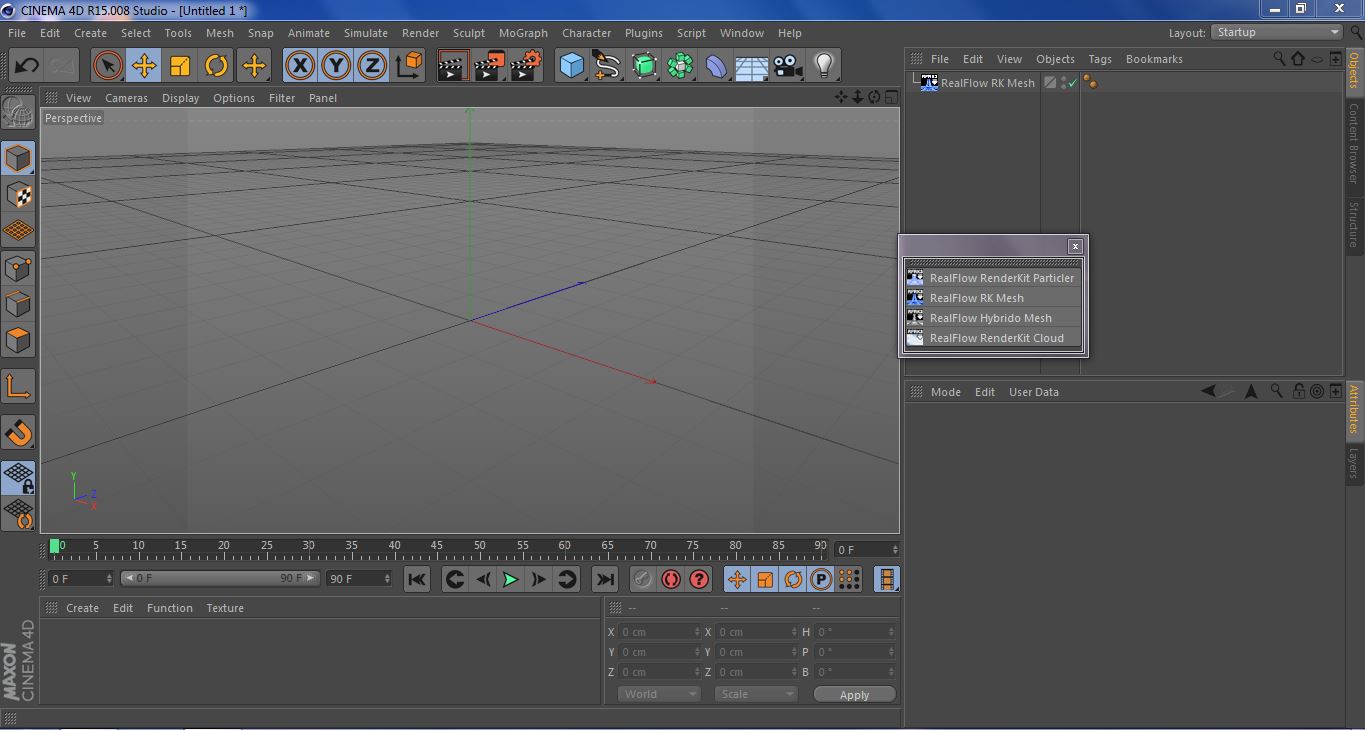Toggle rotation keyframe recording
Viewport: 1365px width, 730px height.
(793, 579)
